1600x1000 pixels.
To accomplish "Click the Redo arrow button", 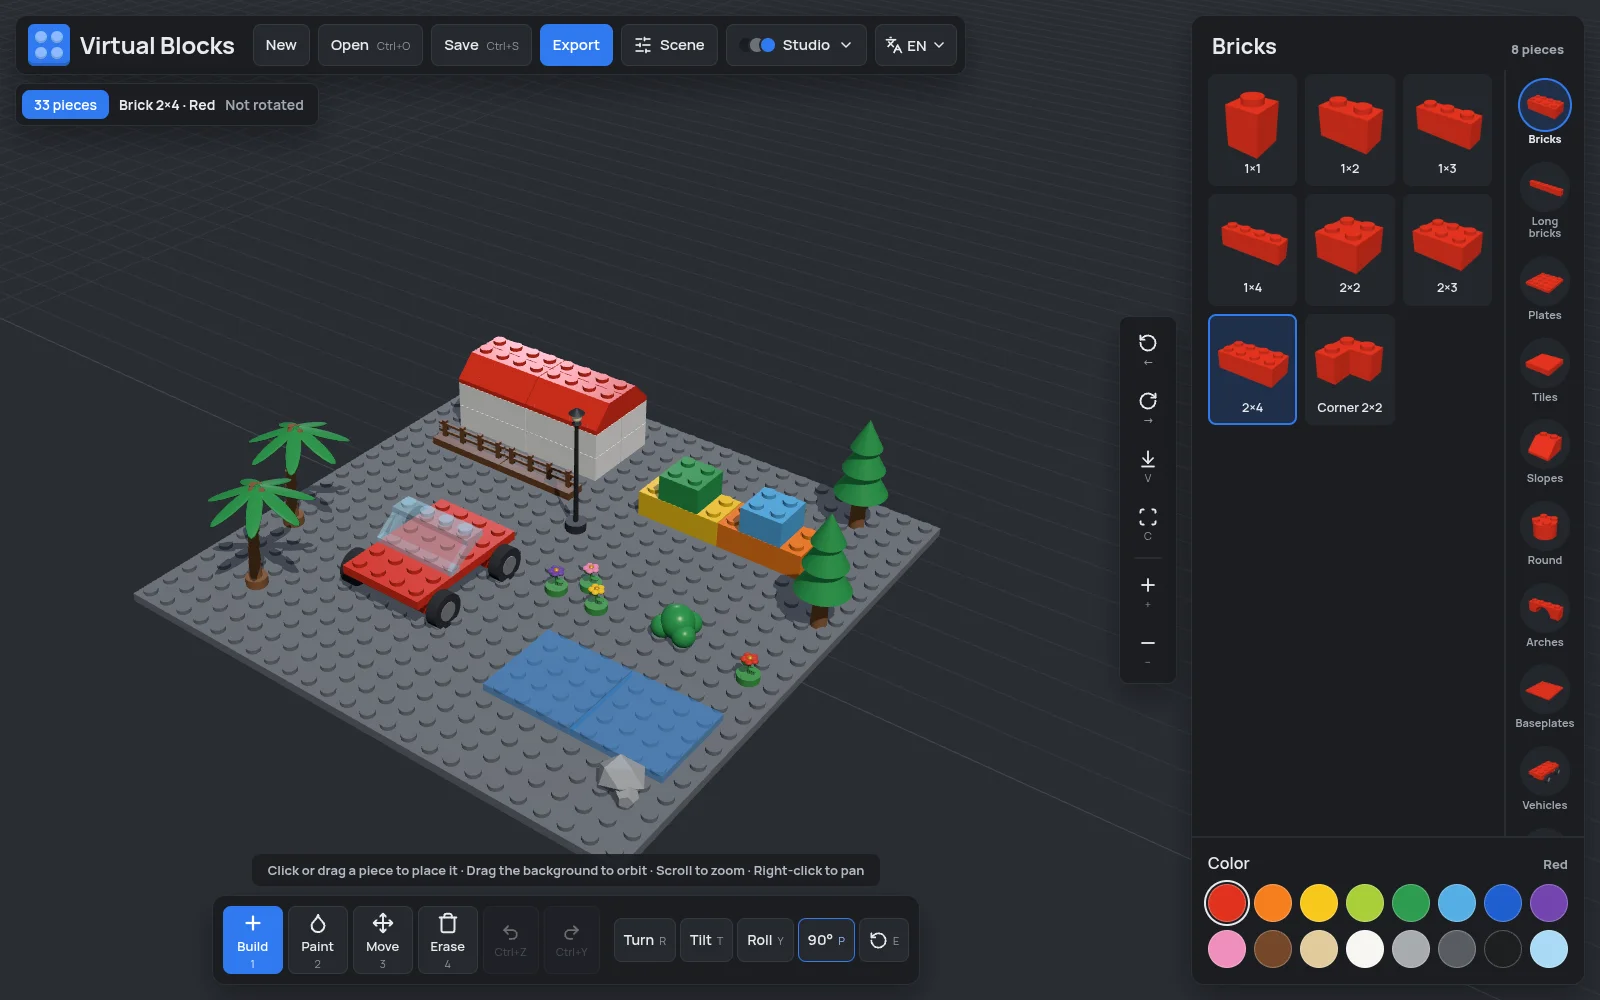I will pyautogui.click(x=572, y=940).
